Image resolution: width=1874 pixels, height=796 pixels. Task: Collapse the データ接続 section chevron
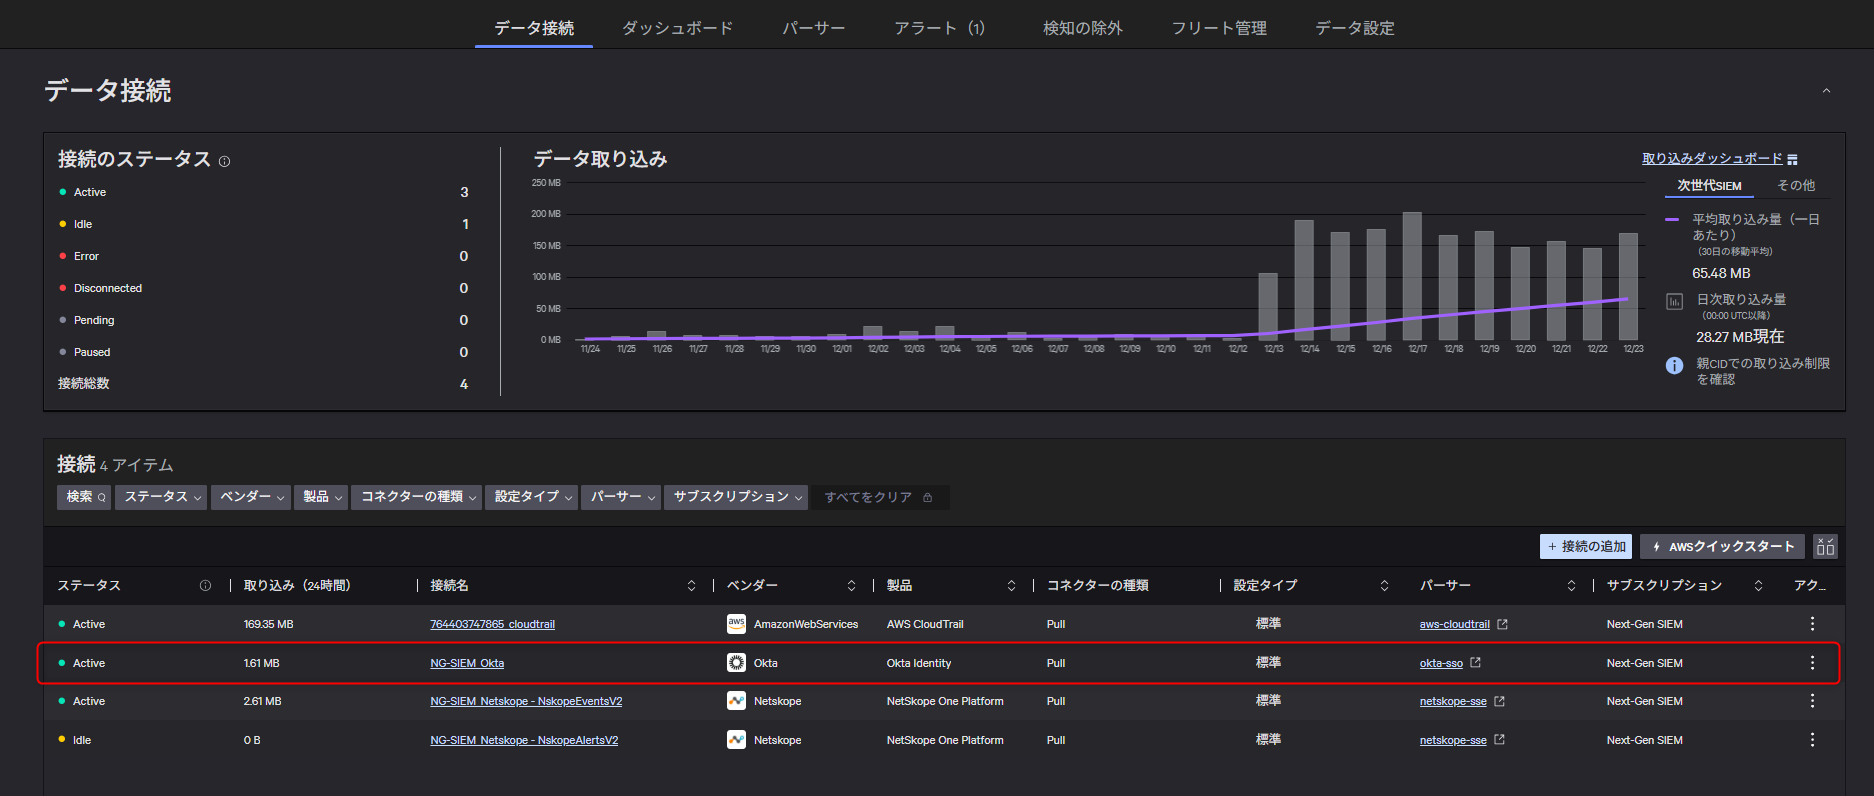(x=1826, y=91)
